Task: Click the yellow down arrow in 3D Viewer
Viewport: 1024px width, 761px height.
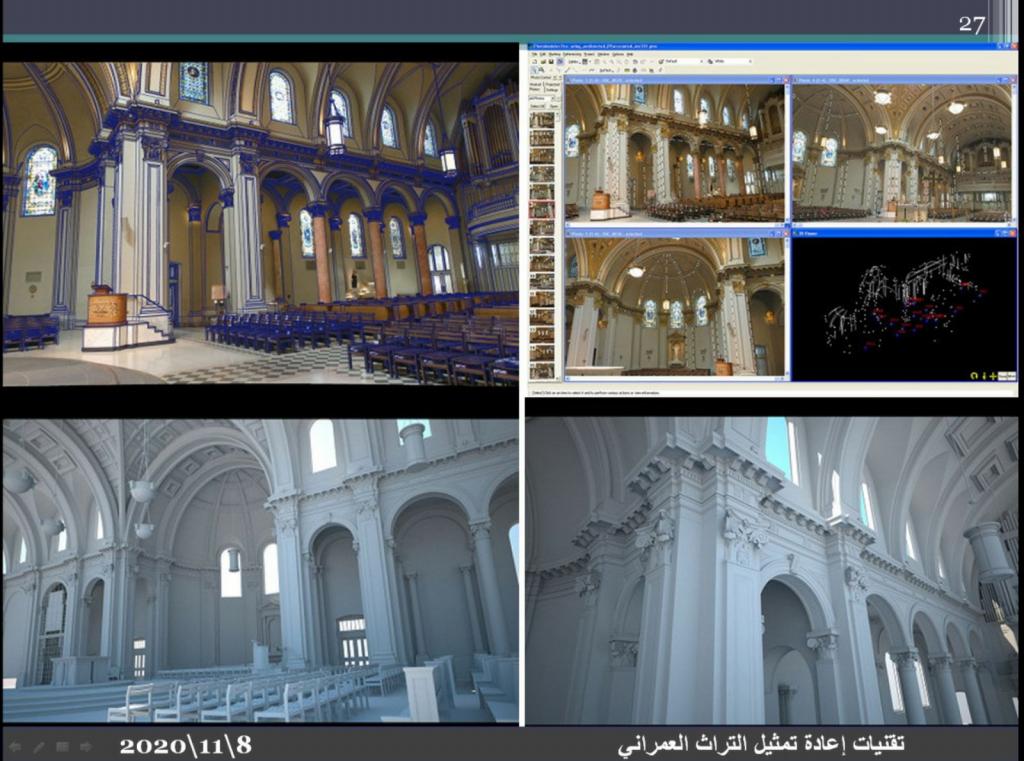Action: tap(985, 375)
